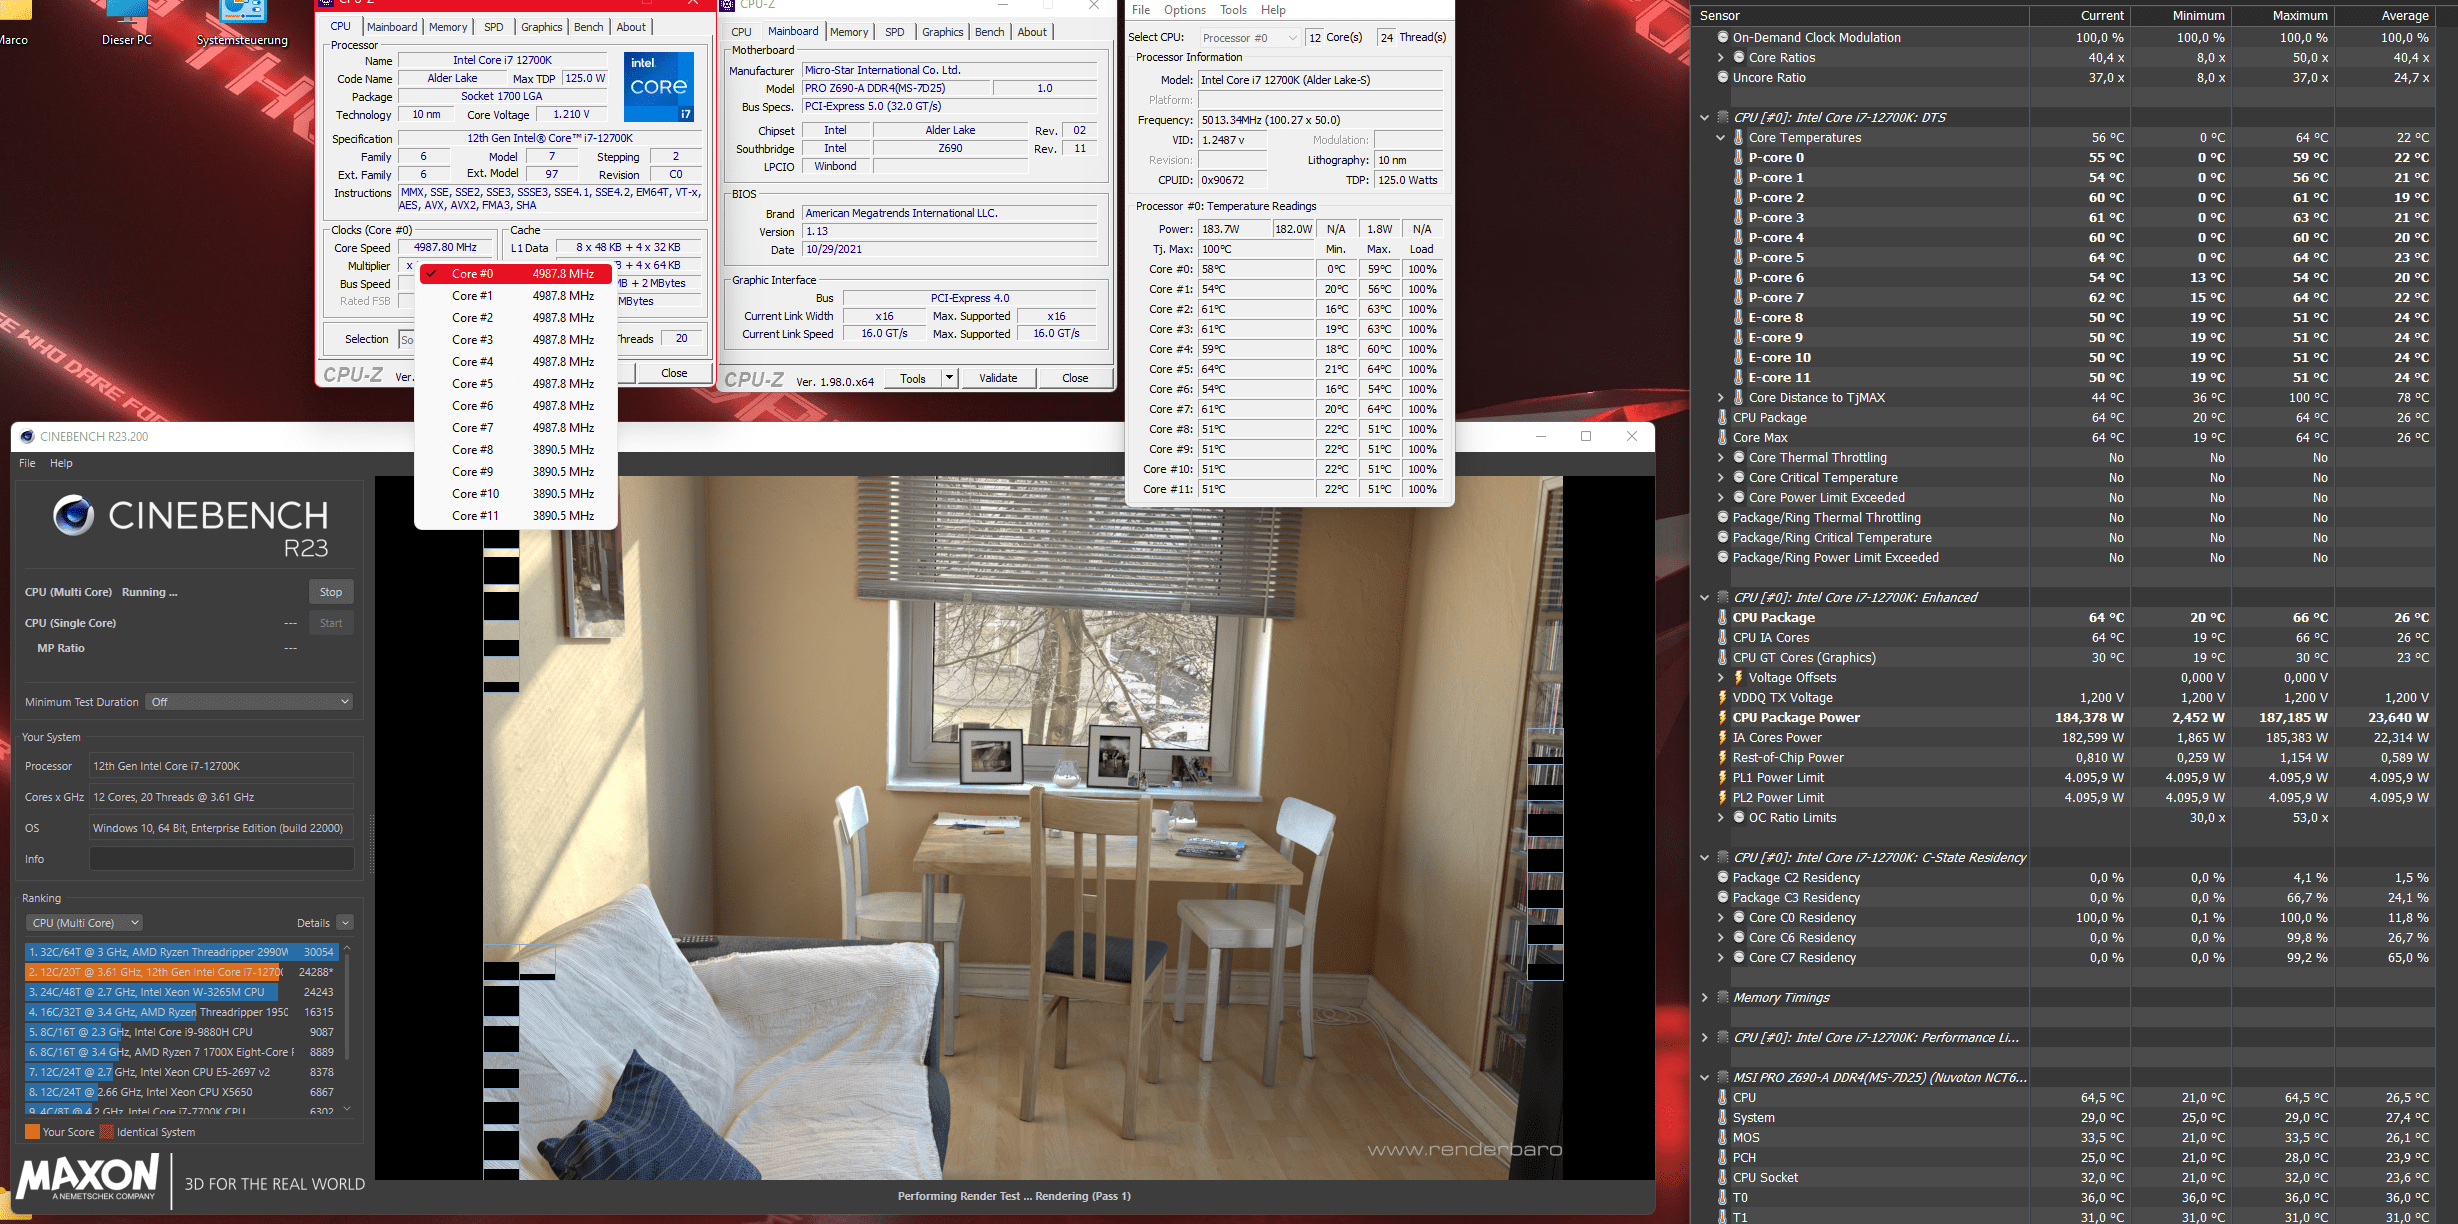
Task: Open the Systemsteuerung desktop shortcut
Action: pyautogui.click(x=242, y=24)
